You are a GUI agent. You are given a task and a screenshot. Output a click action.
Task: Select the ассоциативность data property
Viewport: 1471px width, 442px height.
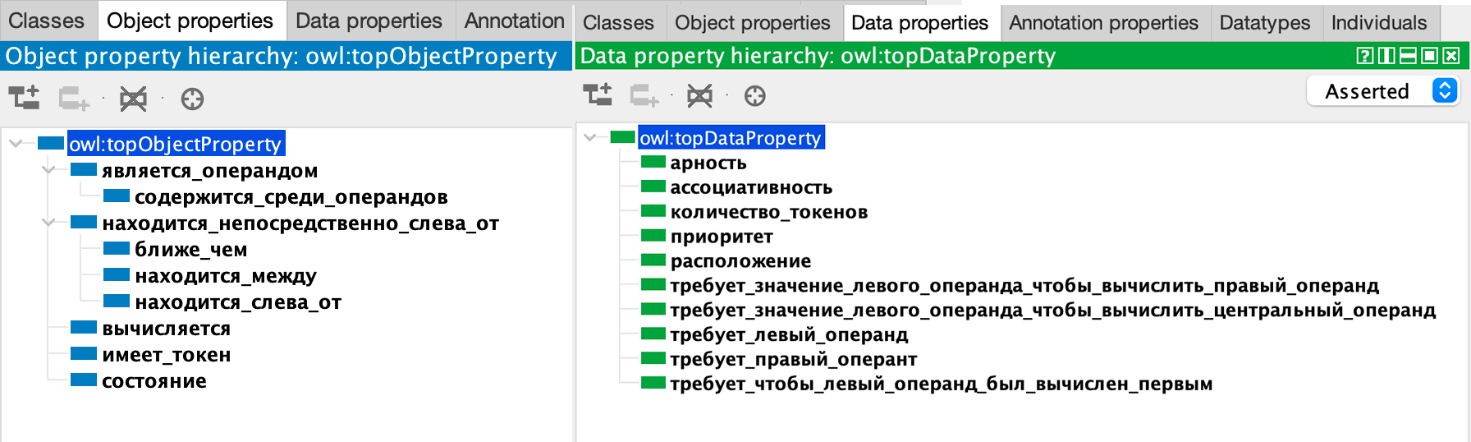click(x=750, y=187)
